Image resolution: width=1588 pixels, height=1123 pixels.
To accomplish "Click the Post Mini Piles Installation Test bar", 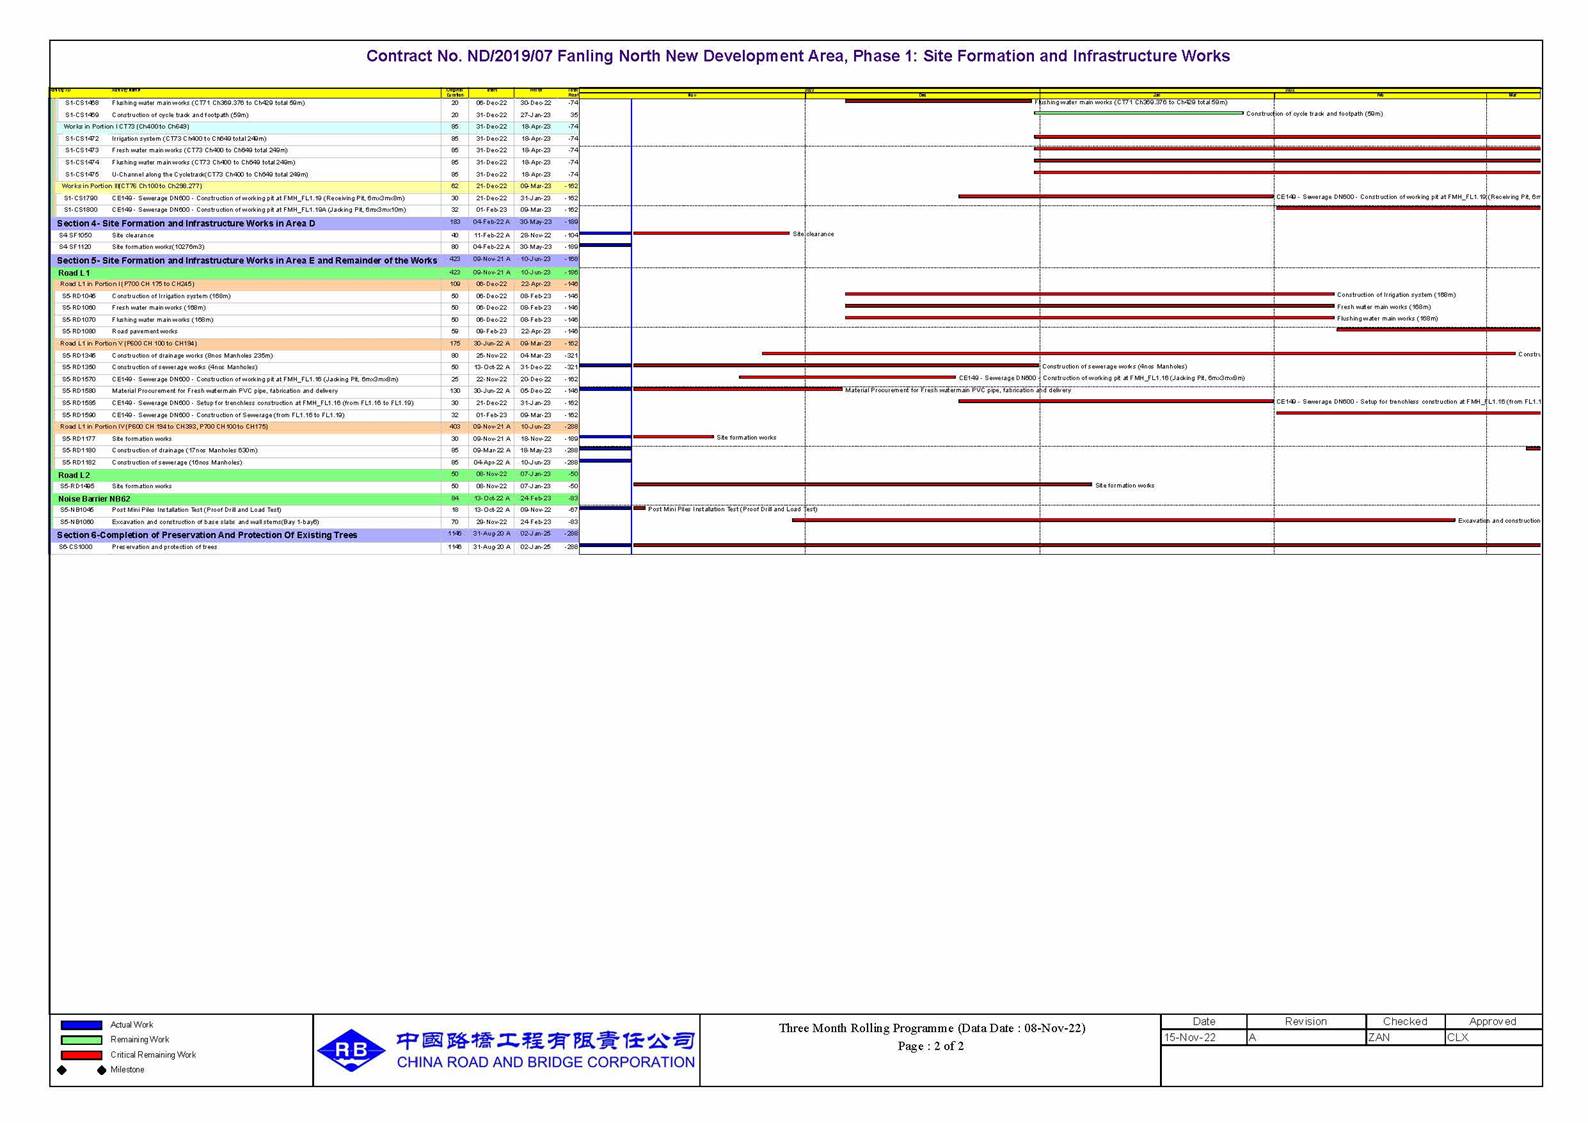I will (639, 508).
